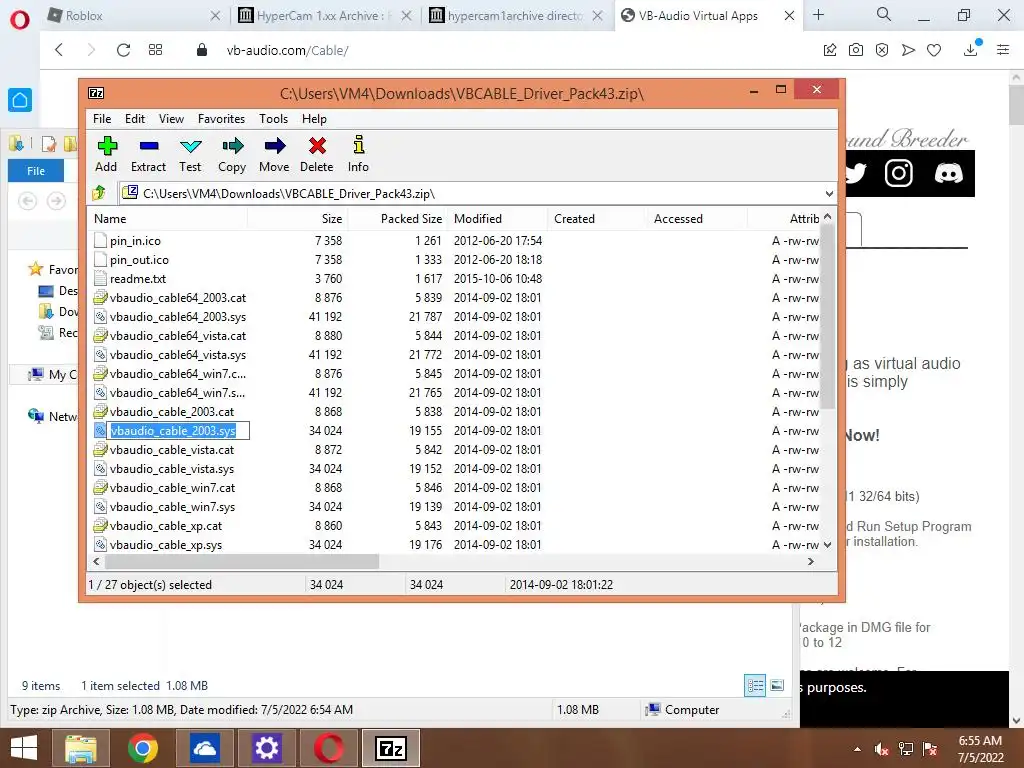The width and height of the screenshot is (1024, 768).
Task: Open the Tools menu in 7-Zip
Action: 273,119
